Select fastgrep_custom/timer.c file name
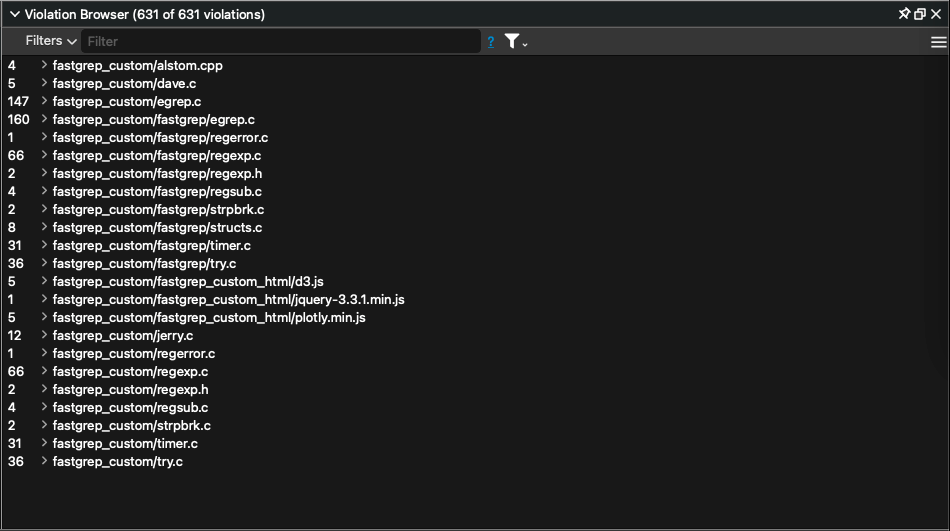This screenshot has width=950, height=531. [125, 443]
